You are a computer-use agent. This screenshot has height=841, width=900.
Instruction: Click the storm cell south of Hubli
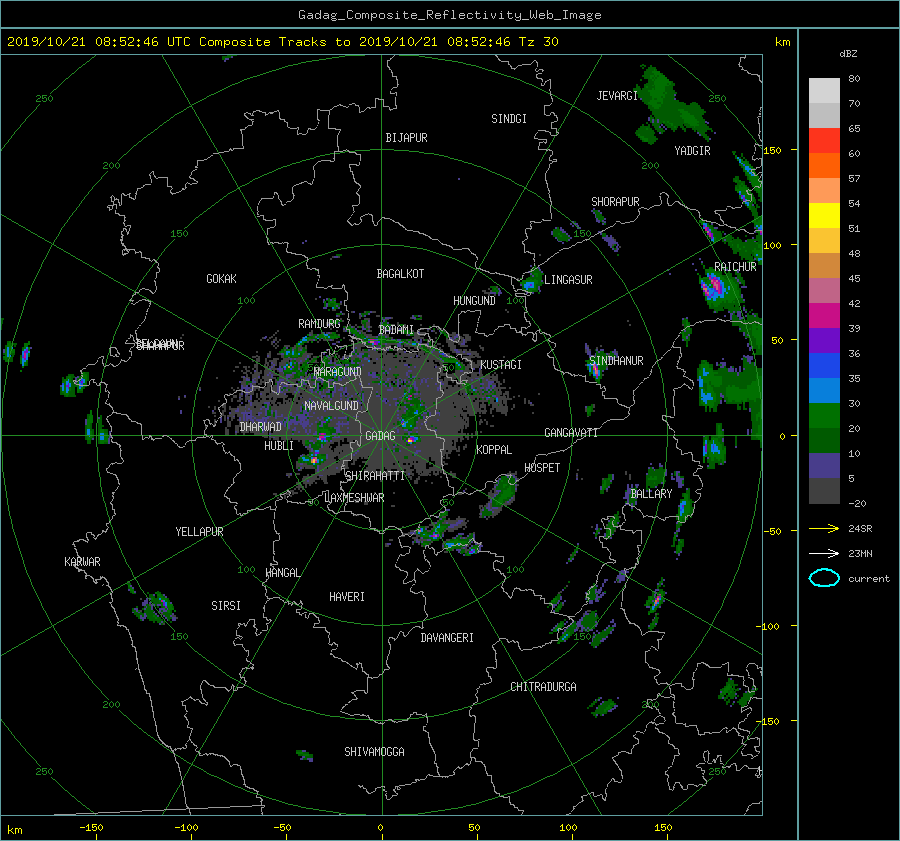click(x=314, y=459)
